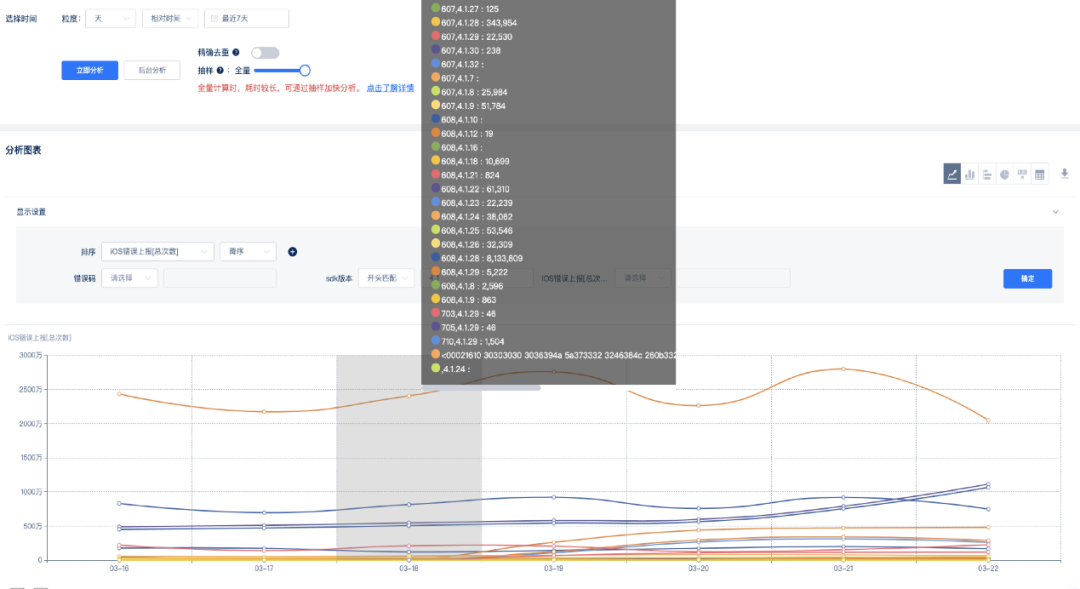Click the tooltip horizontal scrollbar
This screenshot has width=1080, height=589.
click(x=481, y=388)
